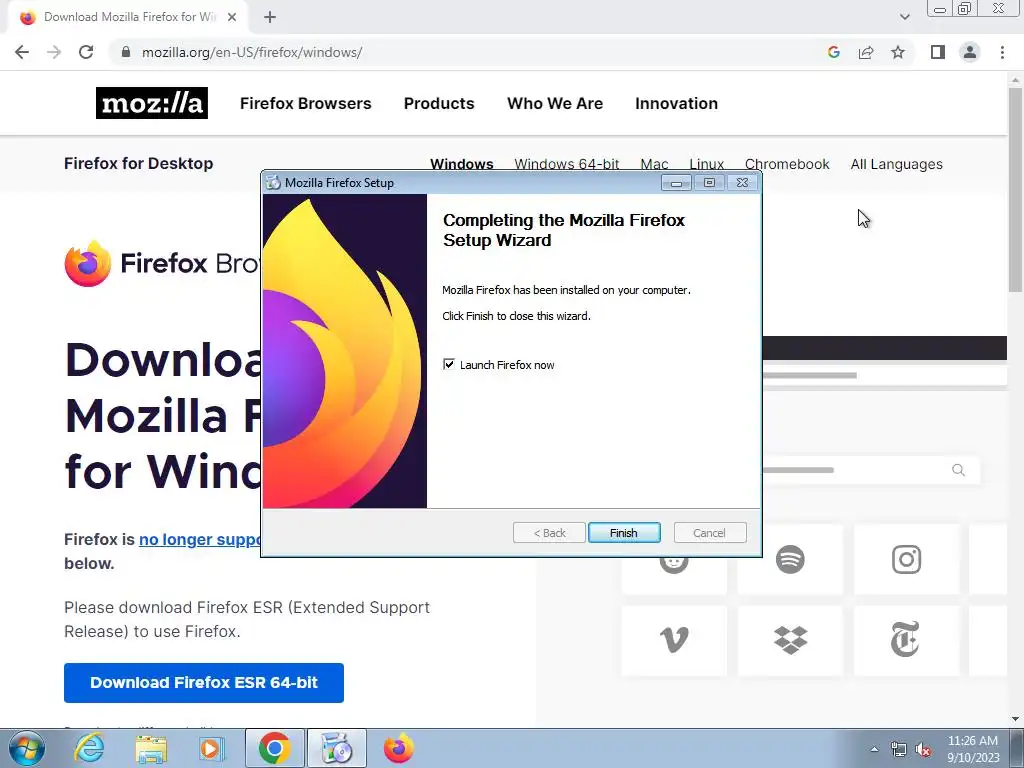Uncheck the Launch Firefox now checkbox
Image resolution: width=1024 pixels, height=768 pixels.
449,364
